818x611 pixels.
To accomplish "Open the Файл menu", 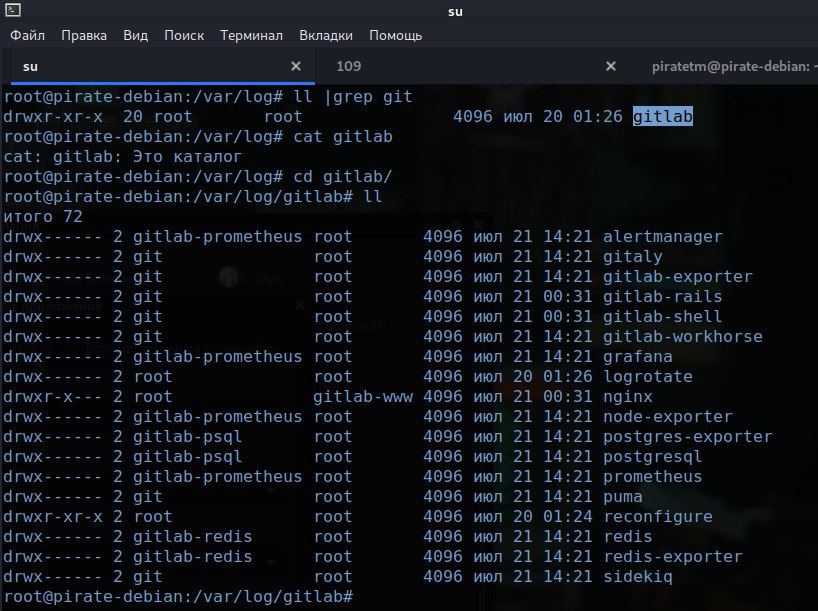I will tap(28, 35).
